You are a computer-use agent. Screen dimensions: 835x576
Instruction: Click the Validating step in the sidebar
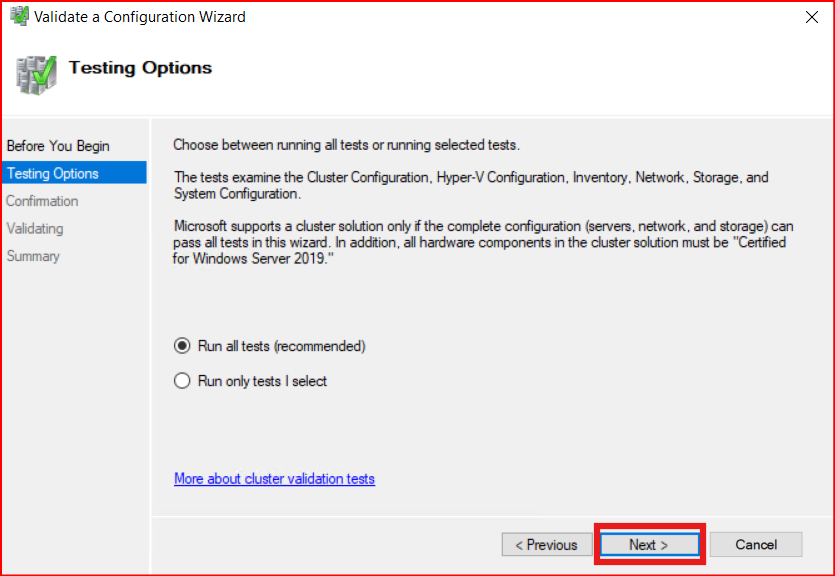coord(35,228)
